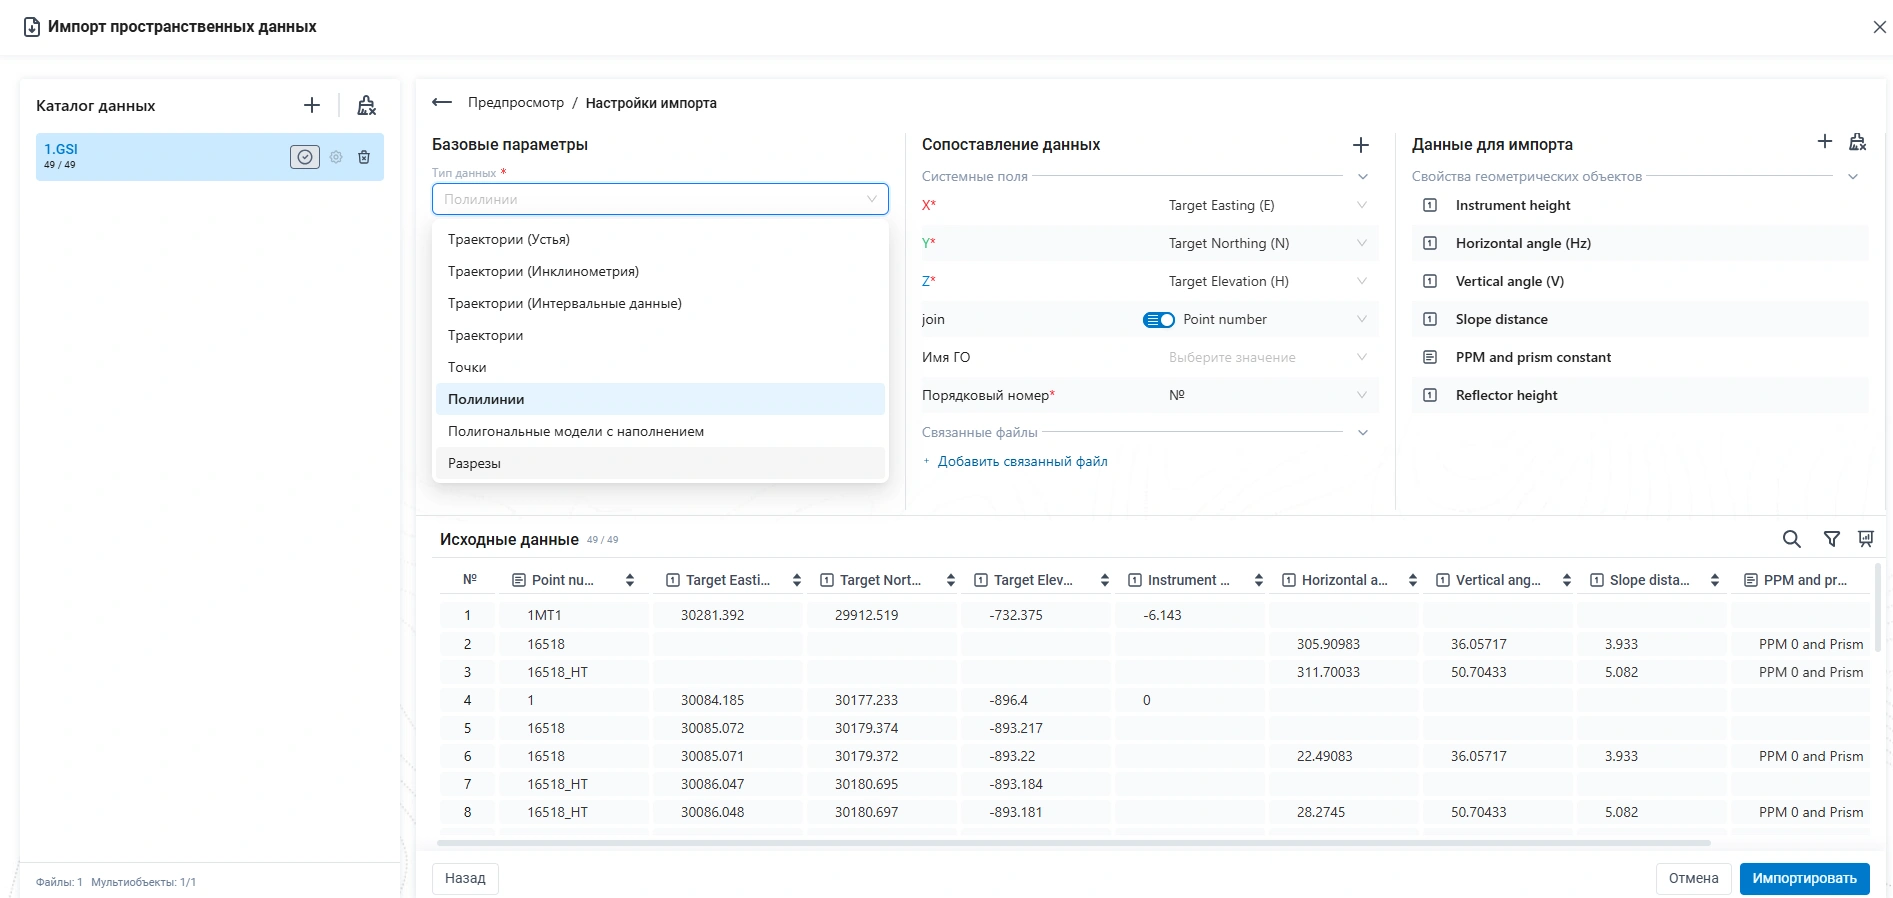Start import with Импортировать button
The height and width of the screenshot is (898, 1893).
point(1804,878)
